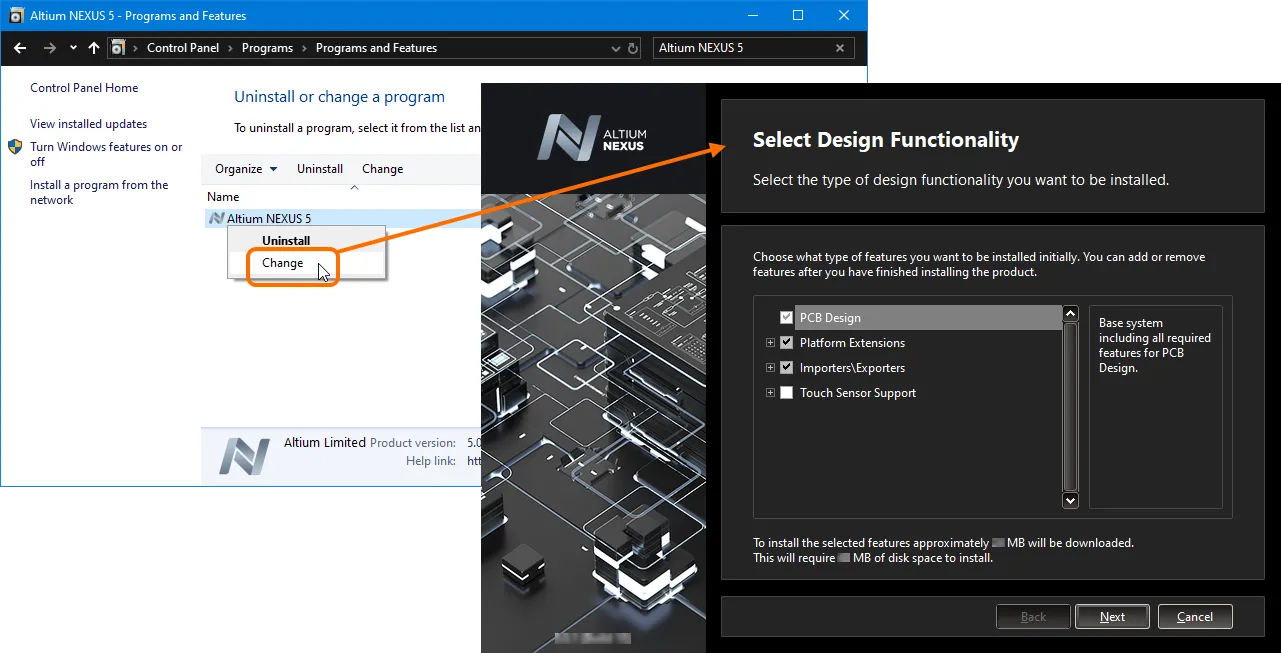Image resolution: width=1281 pixels, height=653 pixels.
Task: Click the feature list vertical scrollbar thumb
Action: click(x=1070, y=407)
